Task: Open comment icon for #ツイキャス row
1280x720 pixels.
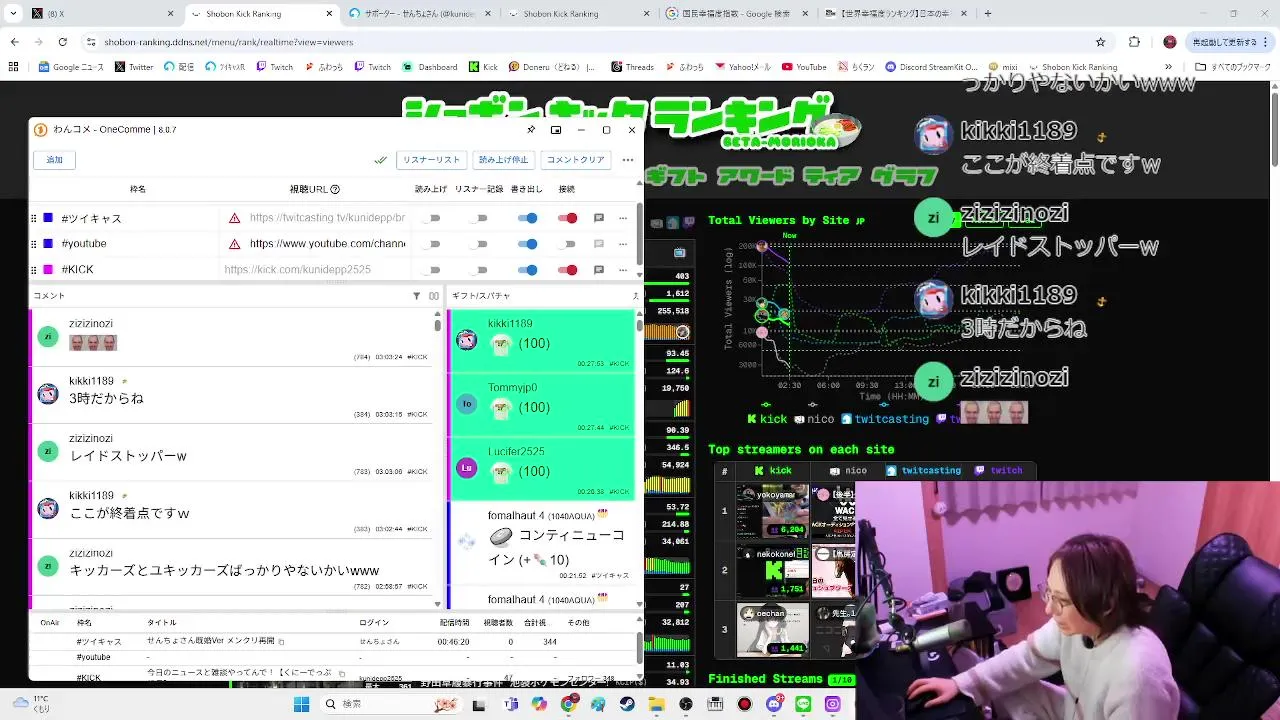Action: 599,218
